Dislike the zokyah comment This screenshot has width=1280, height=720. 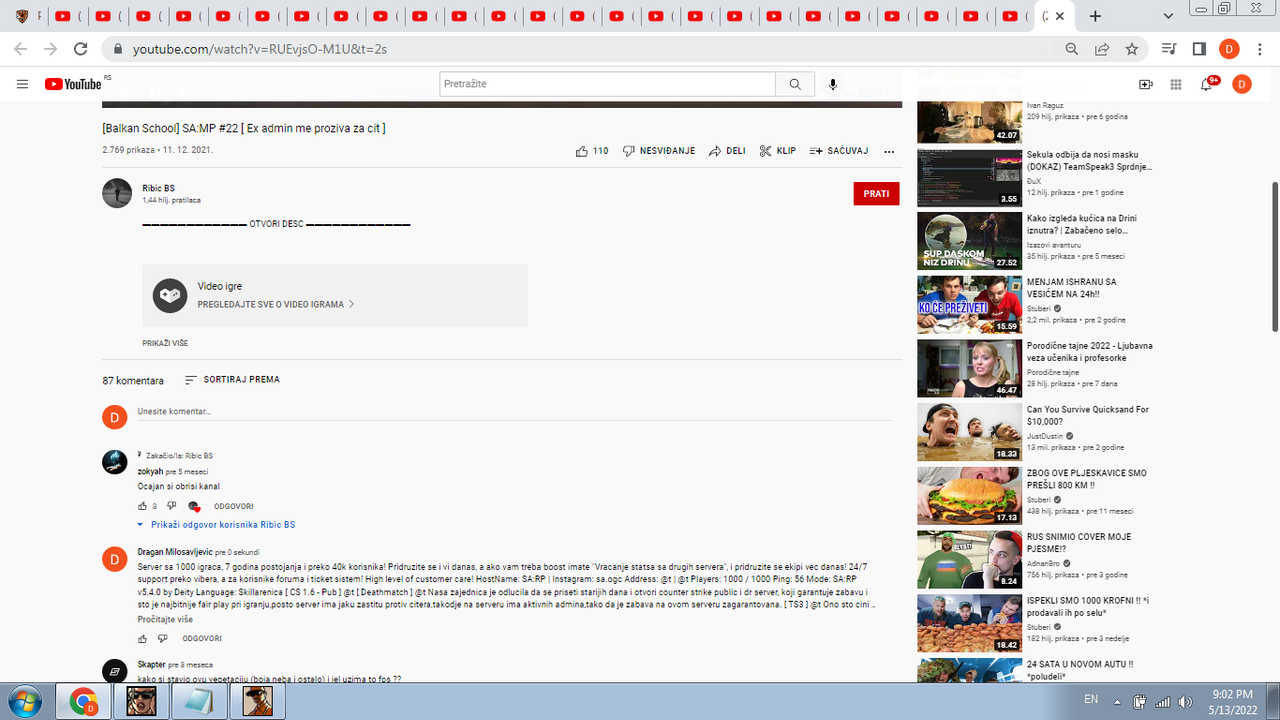click(x=172, y=506)
